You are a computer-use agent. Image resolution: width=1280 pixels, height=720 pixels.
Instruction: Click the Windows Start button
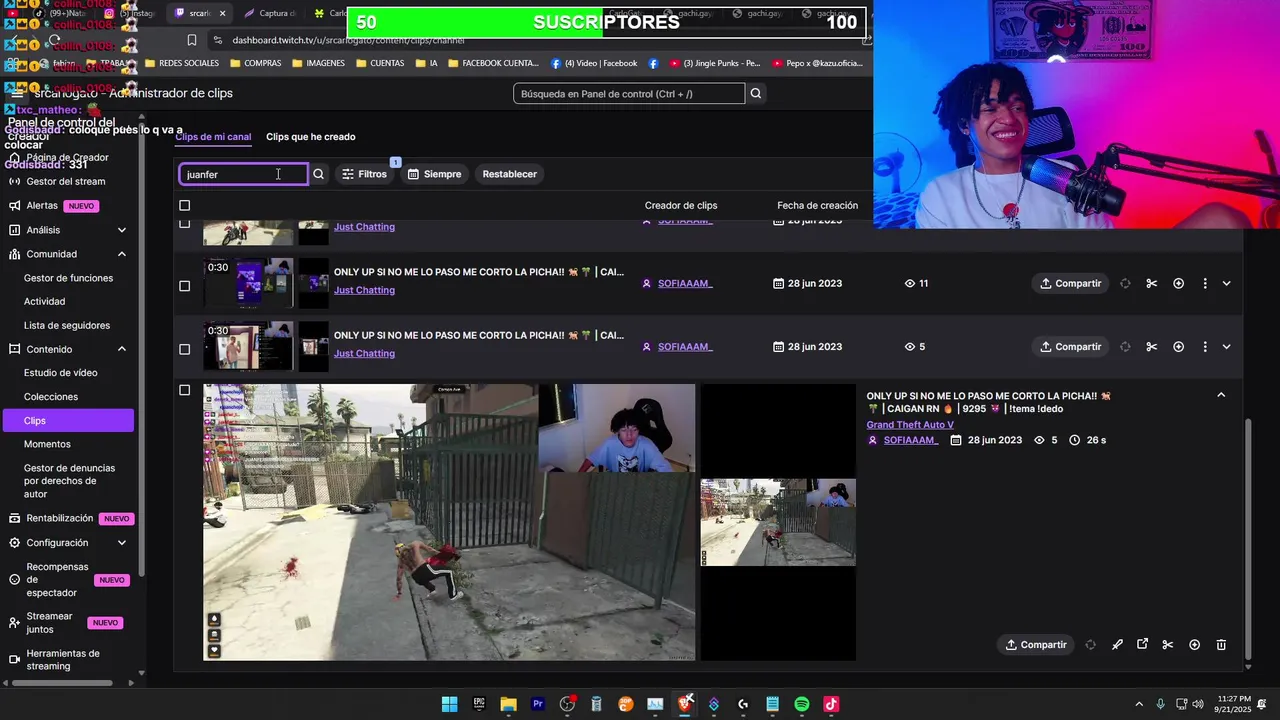point(450,704)
